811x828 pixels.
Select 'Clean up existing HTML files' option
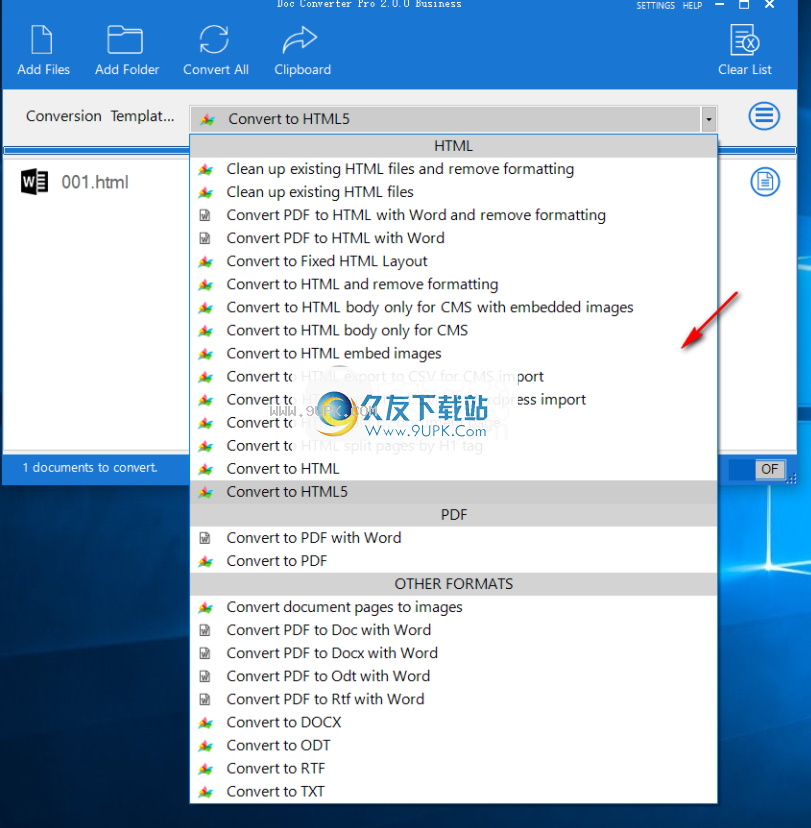coord(454,192)
